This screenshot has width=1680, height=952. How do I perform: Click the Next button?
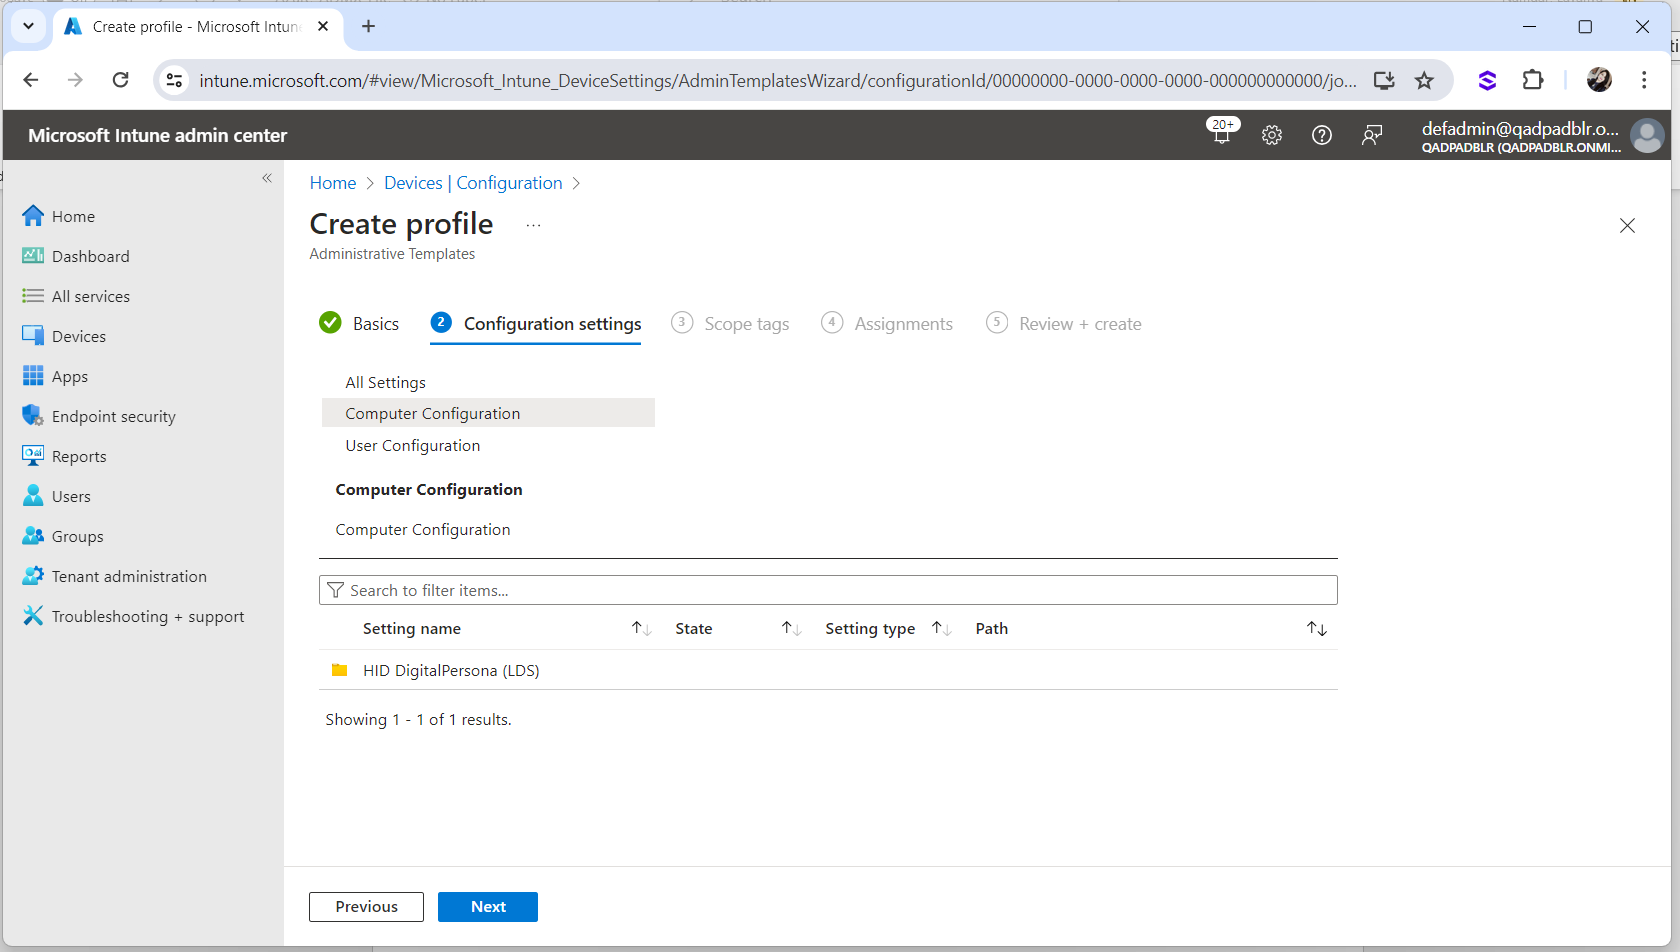(x=488, y=906)
